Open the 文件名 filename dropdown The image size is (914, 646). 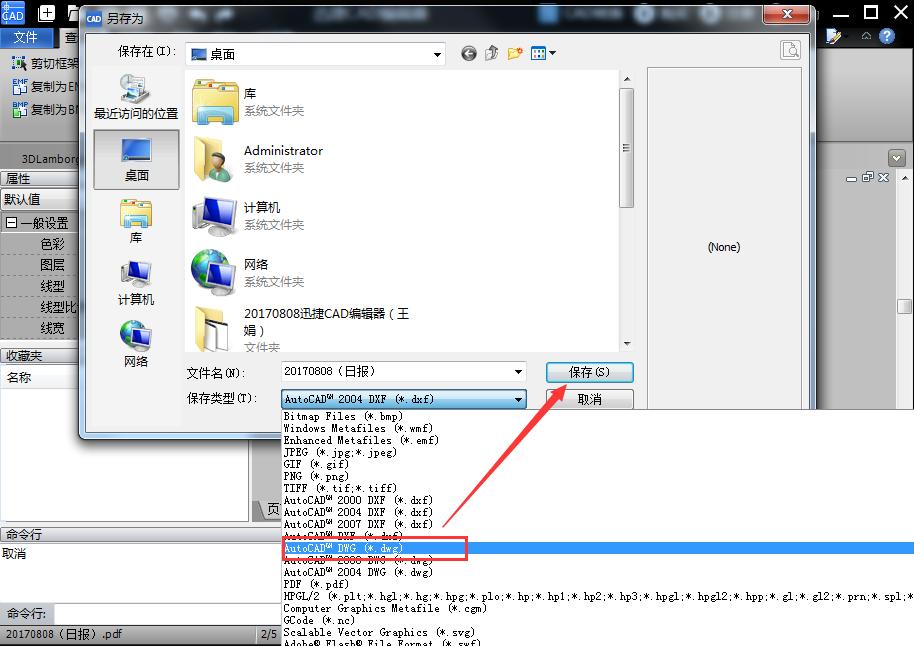pos(518,371)
